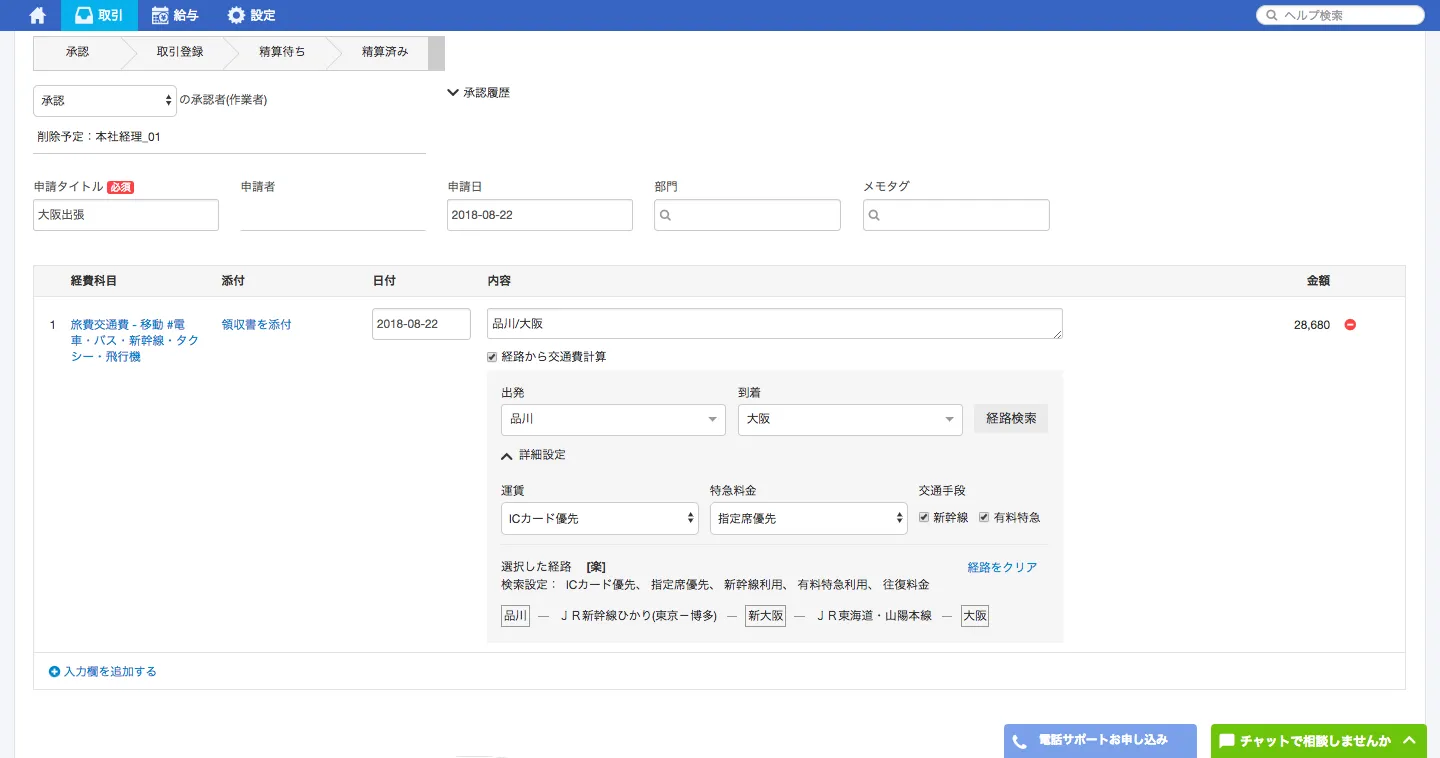Click the phone support icon button

[x=1020, y=741]
